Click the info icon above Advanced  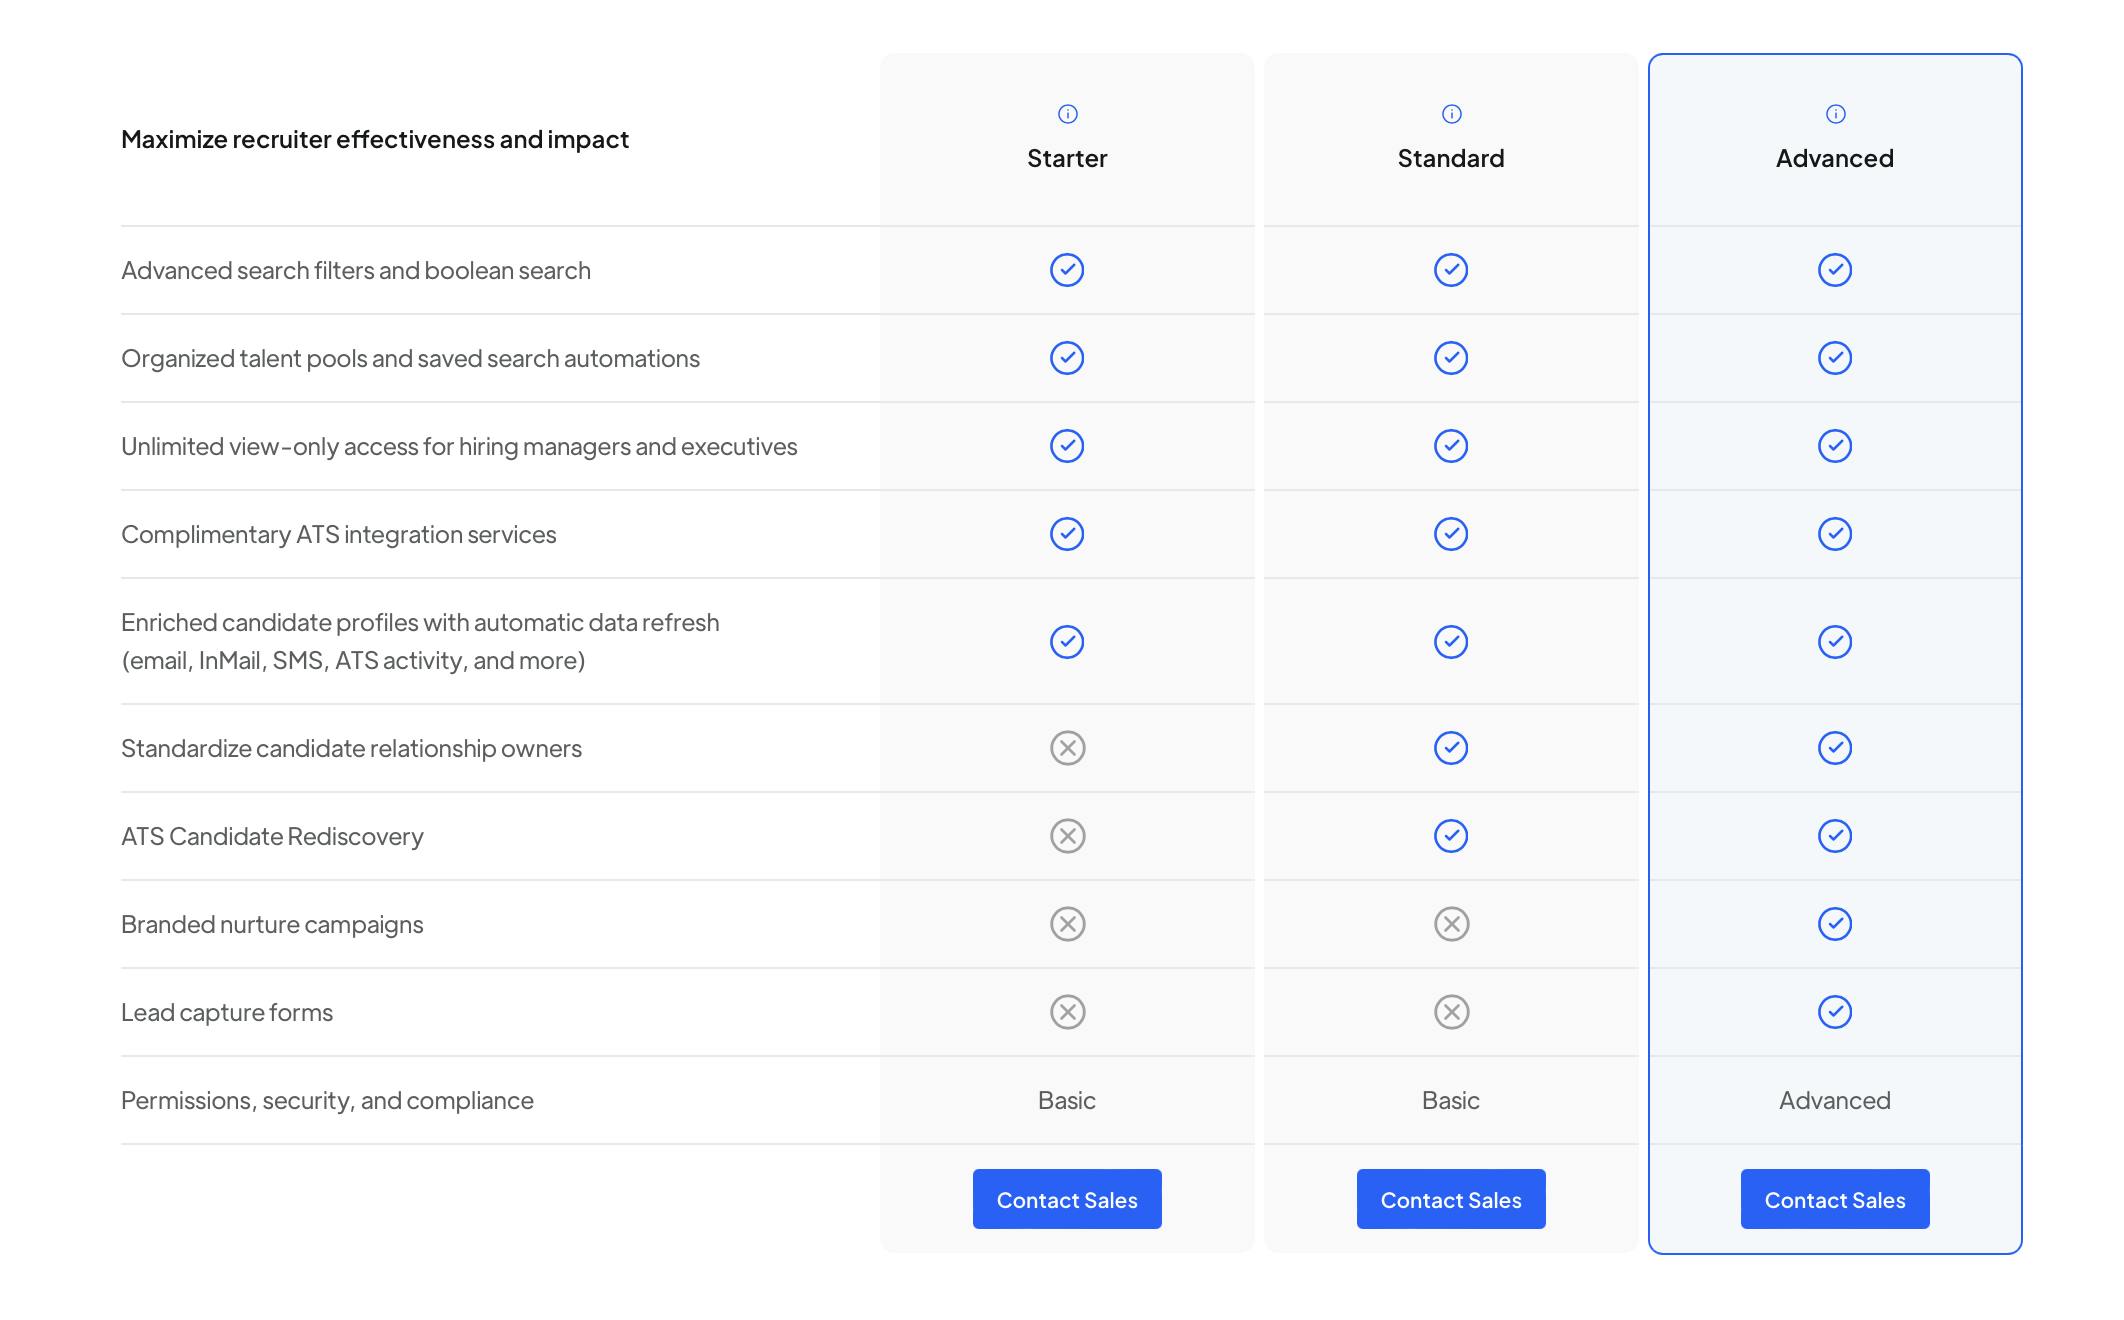(x=1835, y=114)
